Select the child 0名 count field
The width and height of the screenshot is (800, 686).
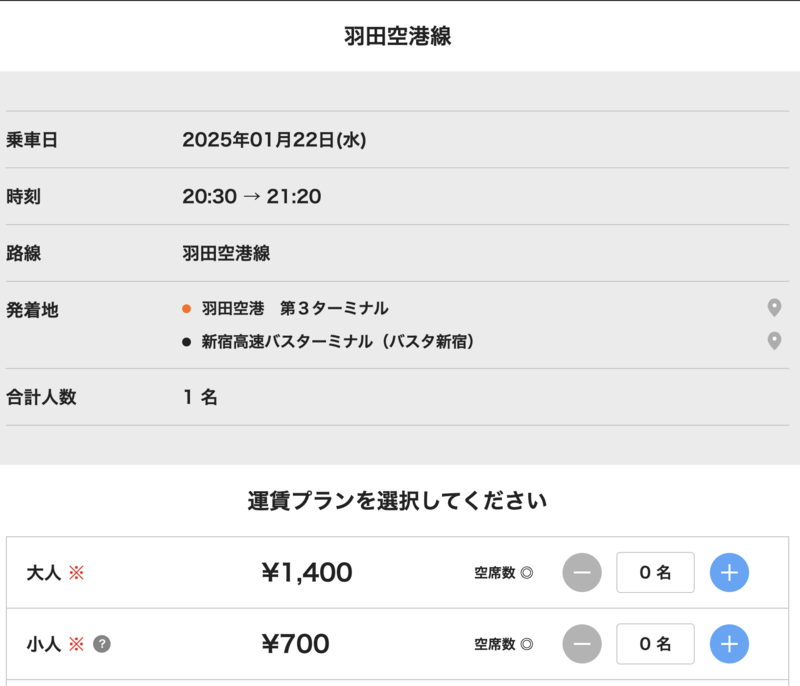coord(655,644)
